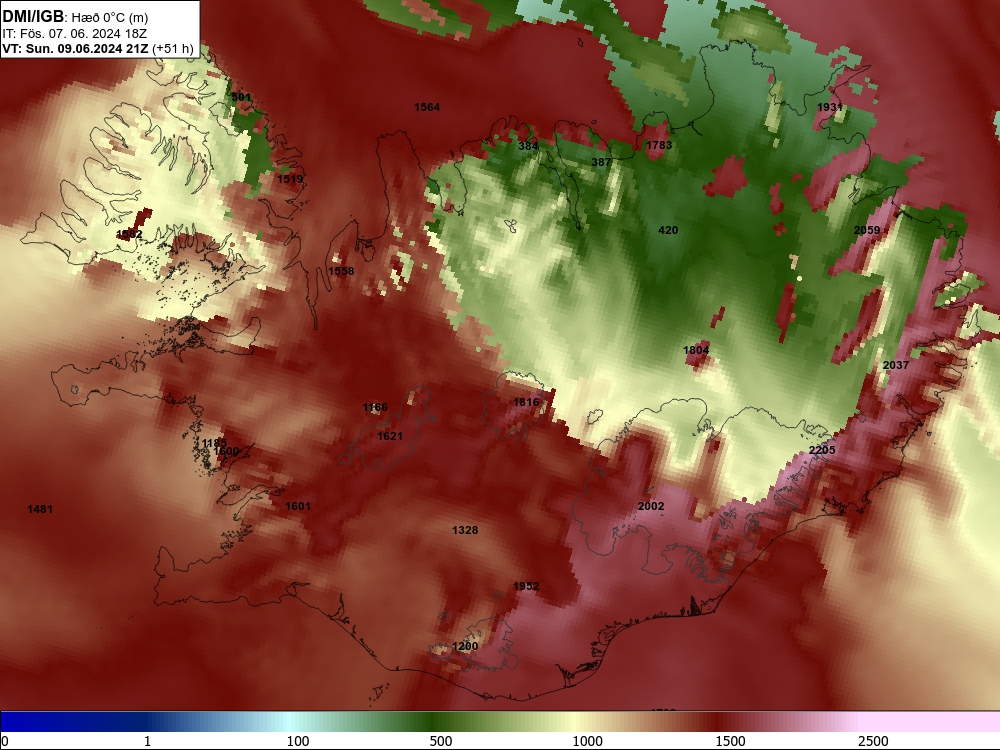Screen dimensions: 1000x750
Task: Click the 100 color scale label
Action: (298, 741)
